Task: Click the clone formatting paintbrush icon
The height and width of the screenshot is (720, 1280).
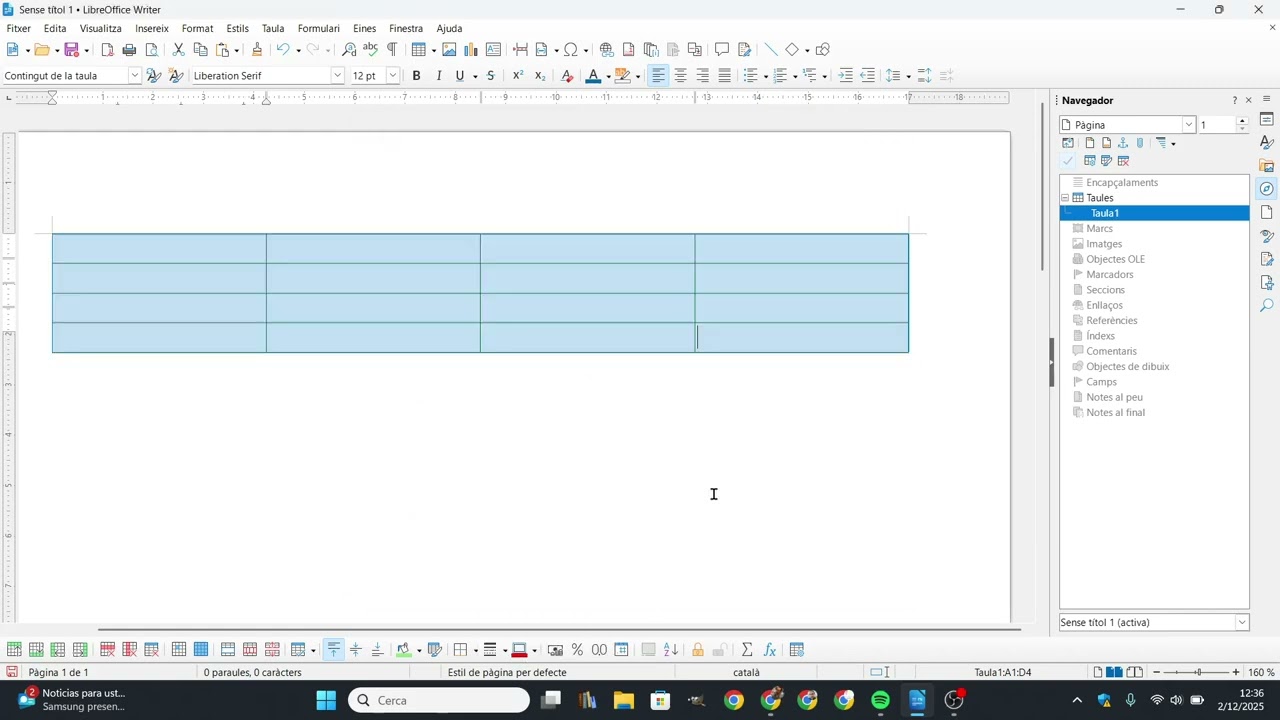Action: point(257,50)
